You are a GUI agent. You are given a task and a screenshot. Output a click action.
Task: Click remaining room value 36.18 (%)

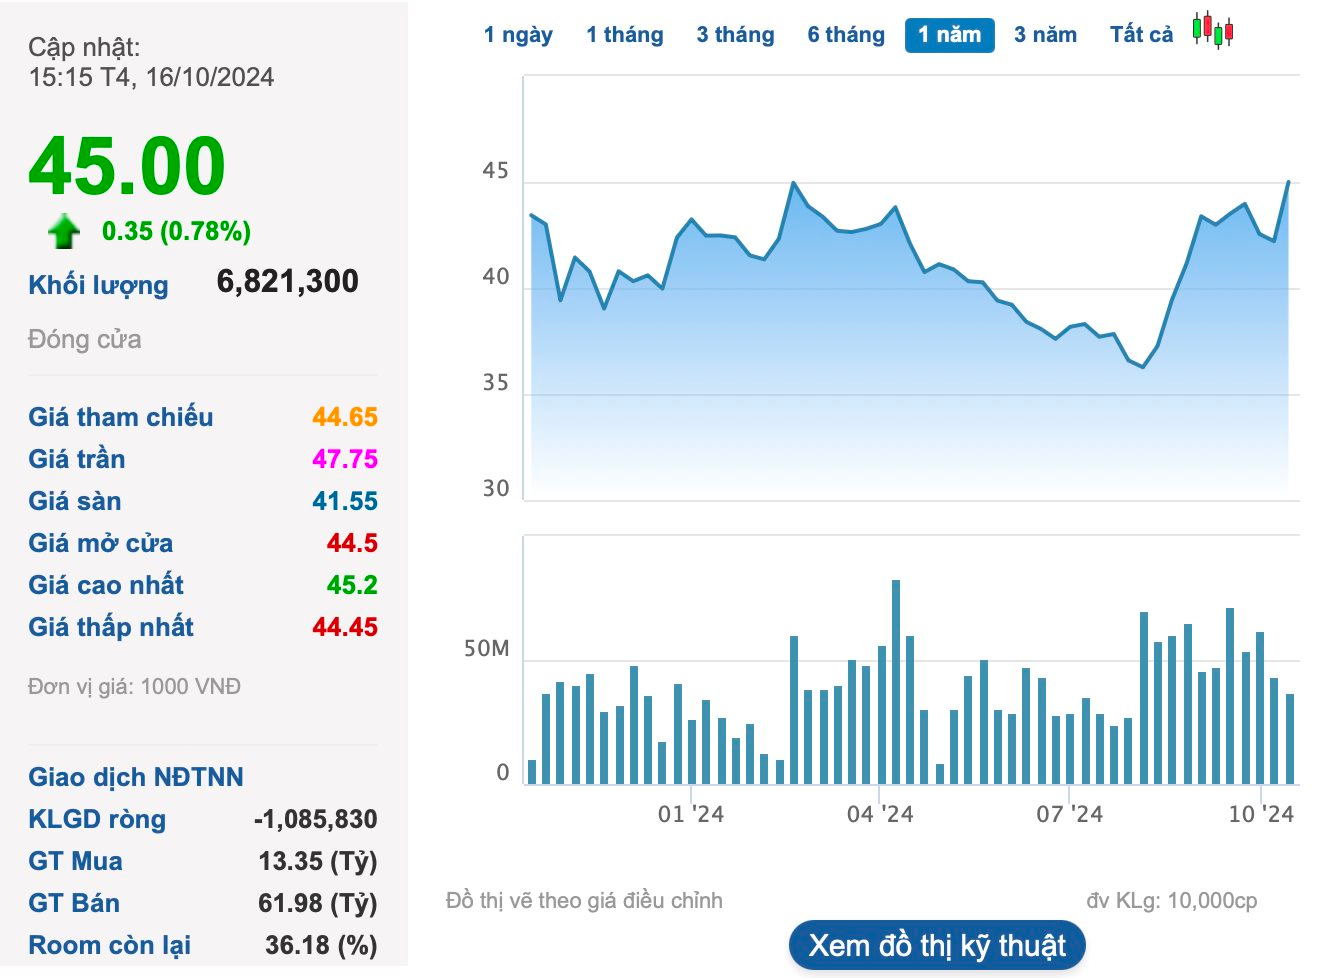tap(321, 945)
